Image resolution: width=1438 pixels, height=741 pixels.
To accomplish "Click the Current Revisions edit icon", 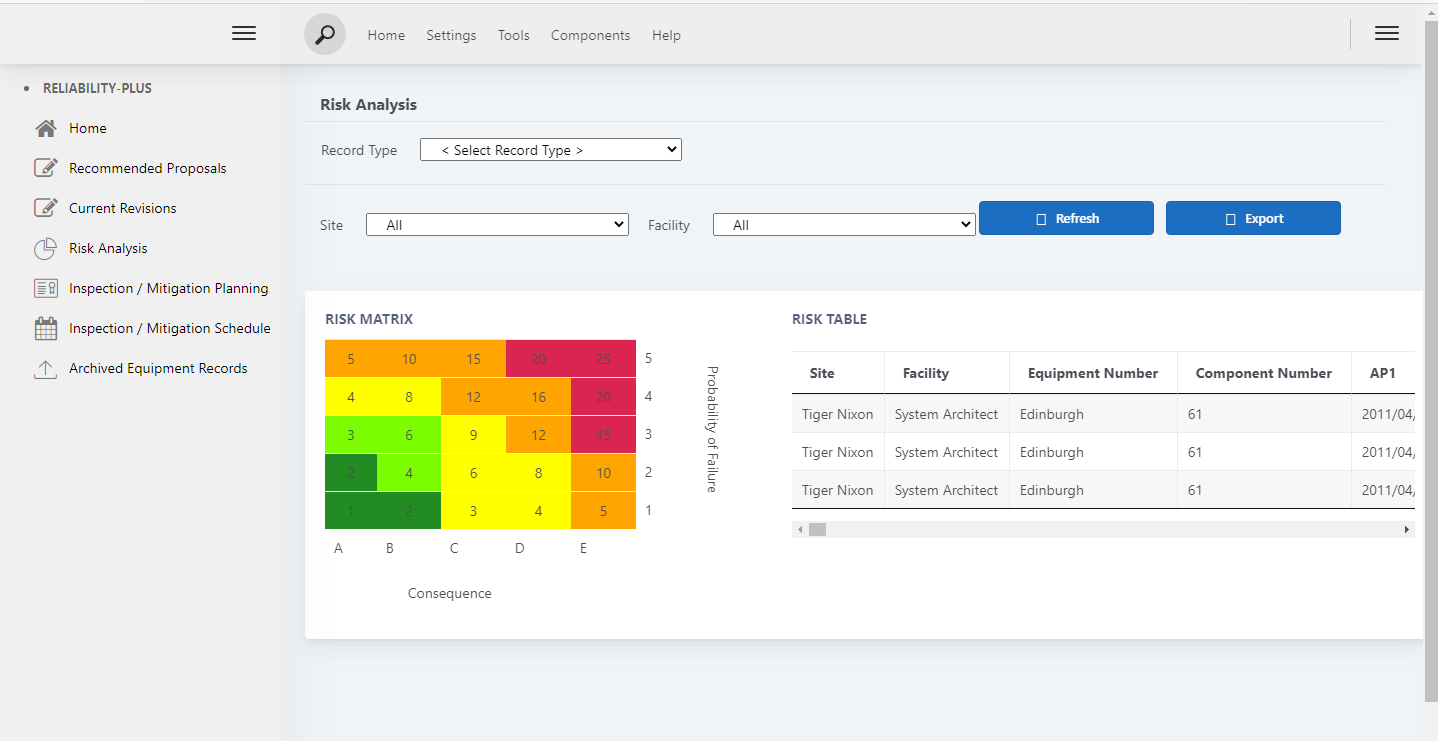I will click(45, 208).
